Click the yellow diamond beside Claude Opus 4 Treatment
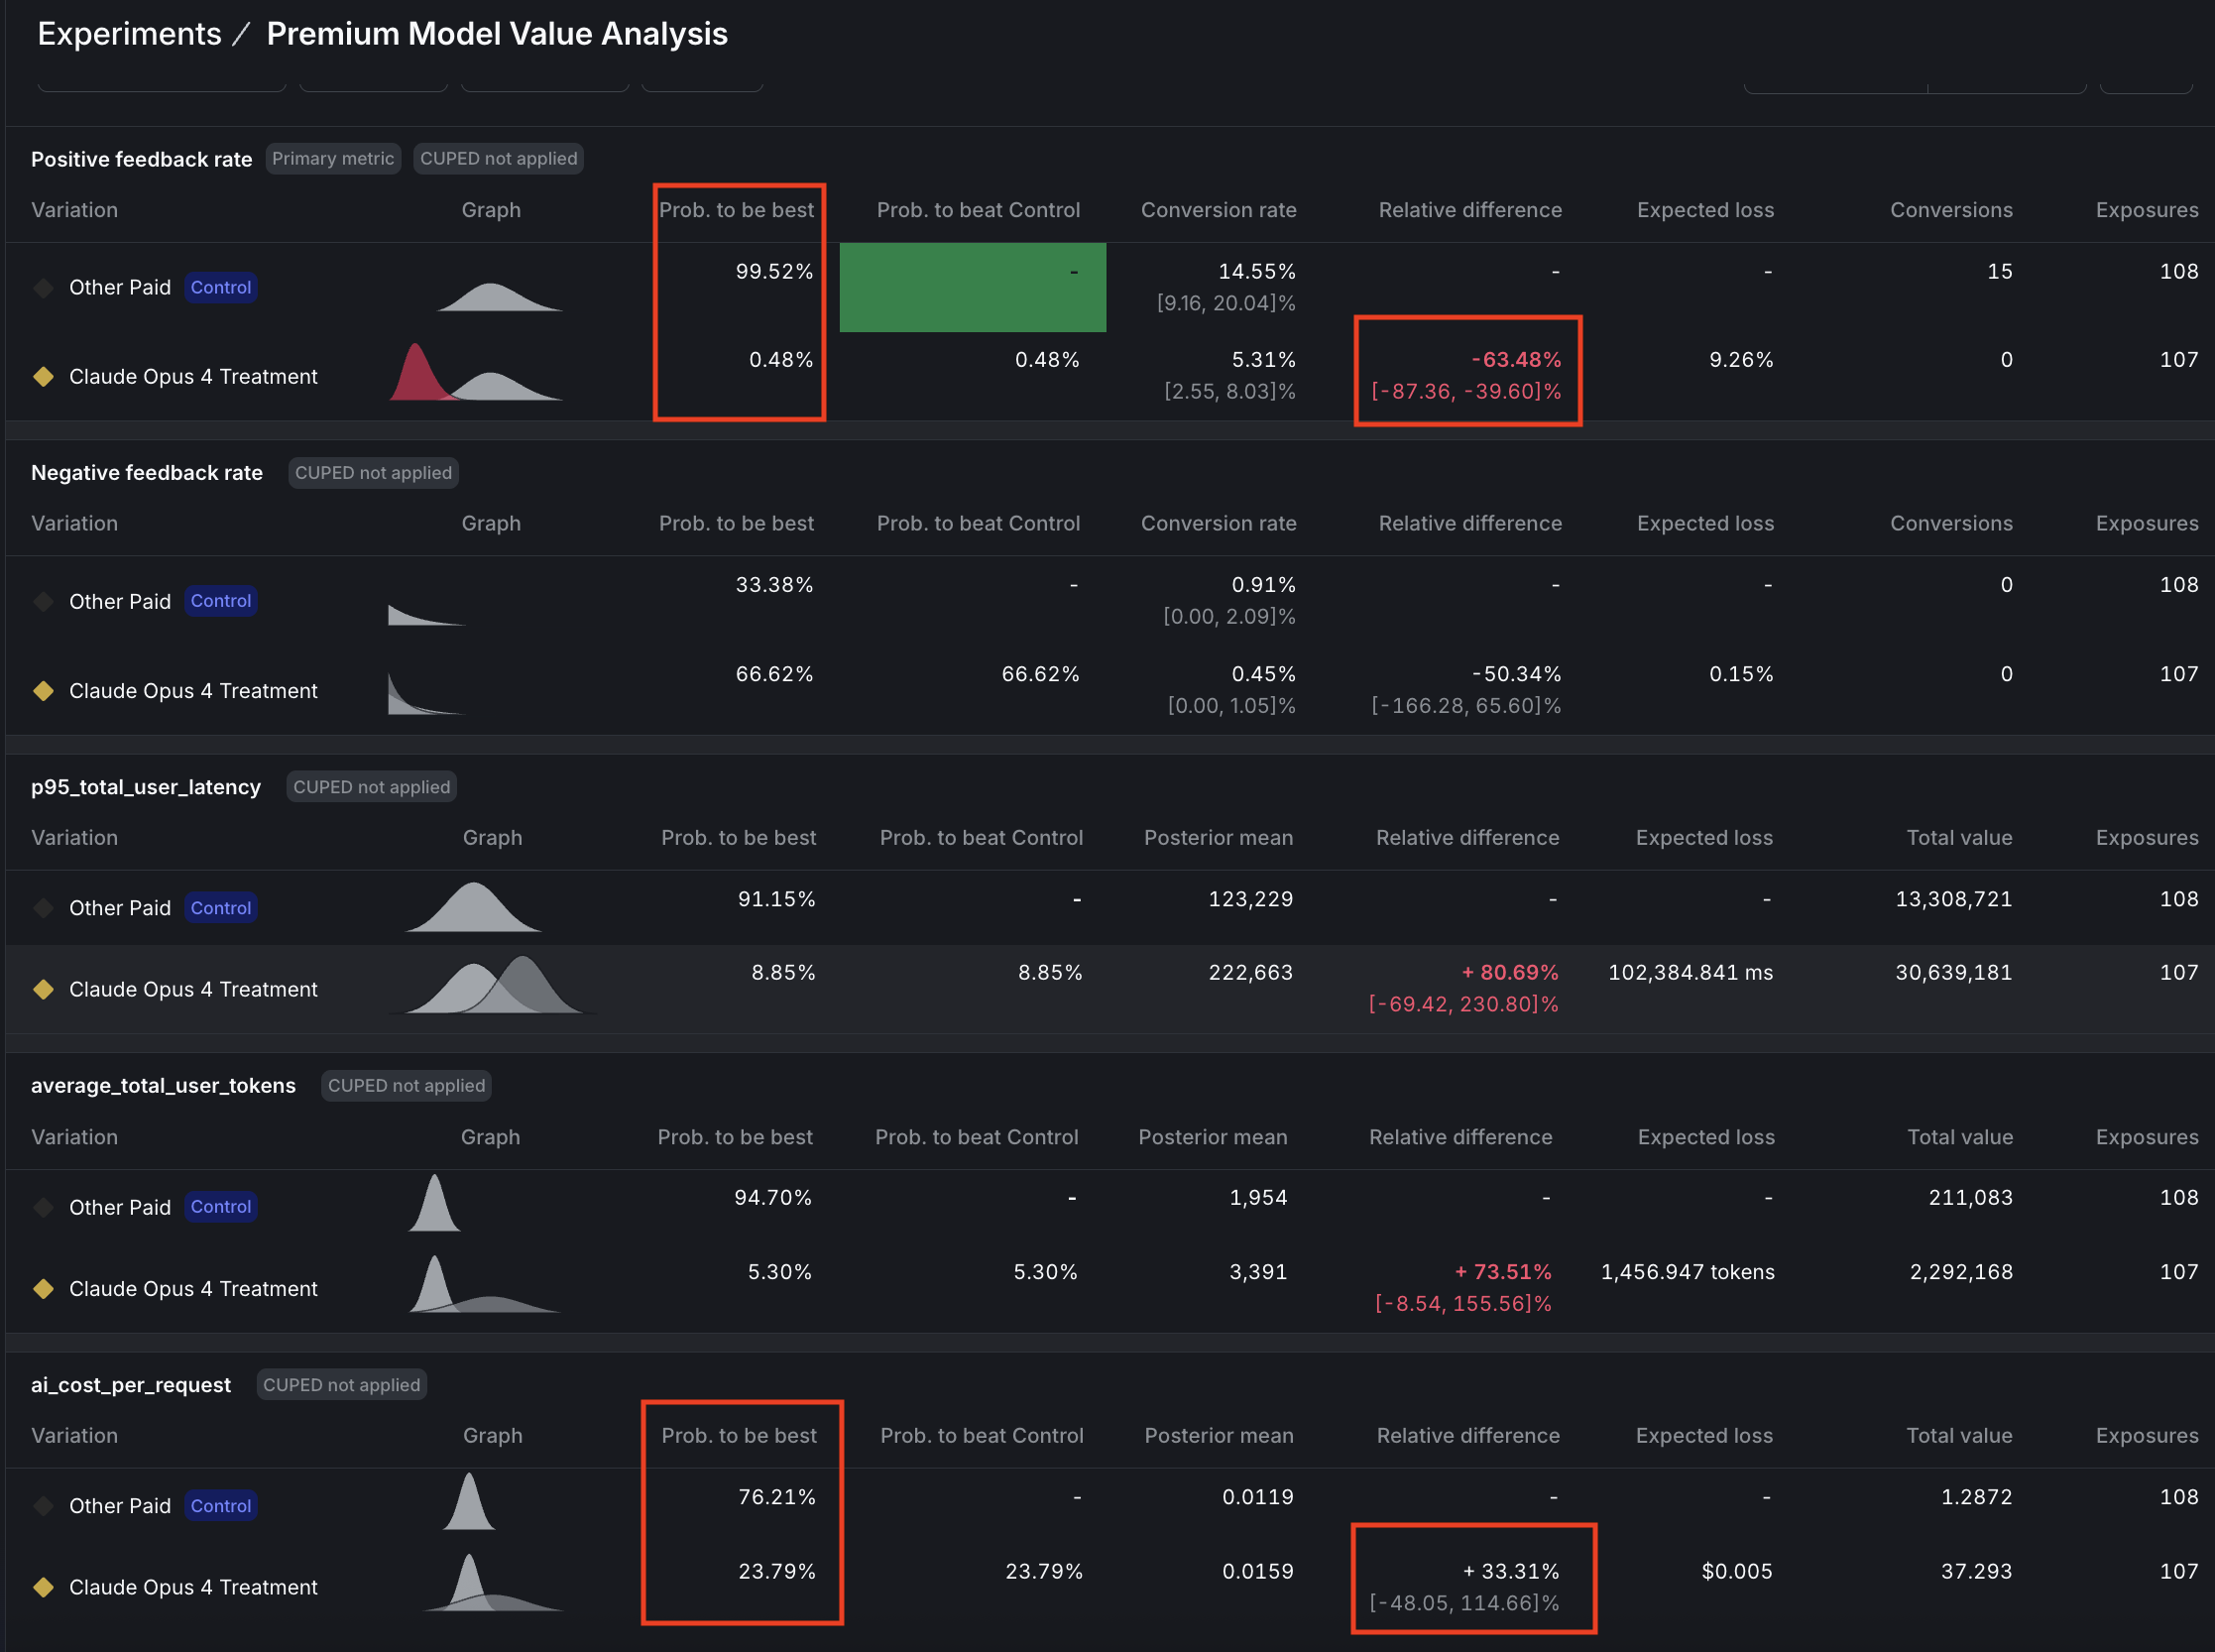Image resolution: width=2215 pixels, height=1652 pixels. point(43,377)
